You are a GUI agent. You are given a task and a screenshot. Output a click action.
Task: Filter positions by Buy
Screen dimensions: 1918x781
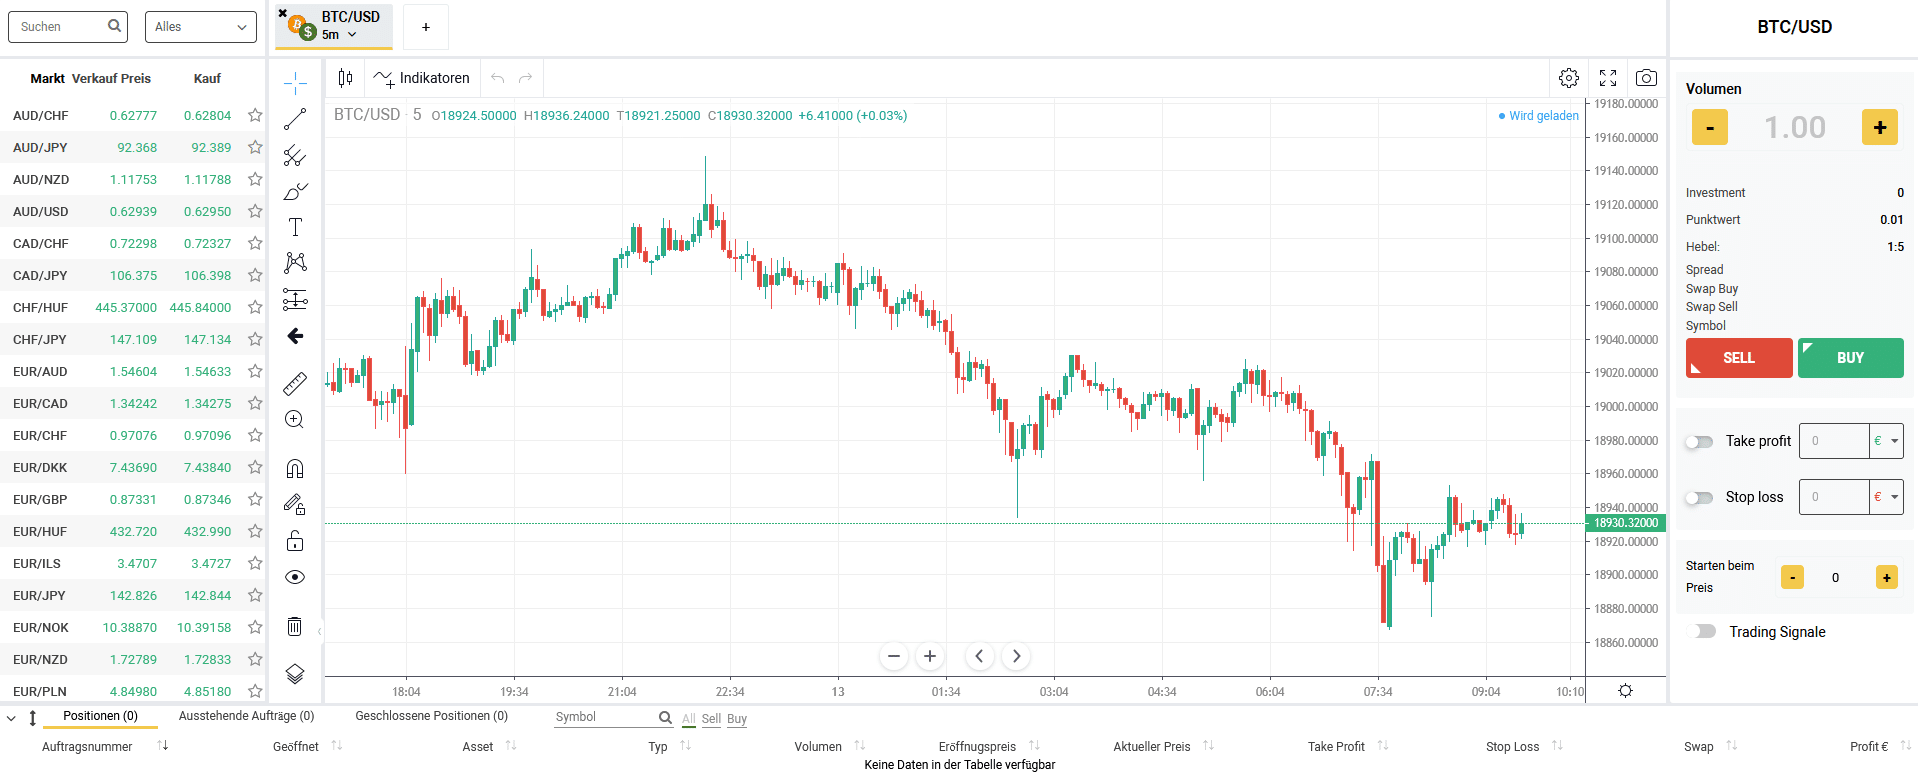[737, 719]
